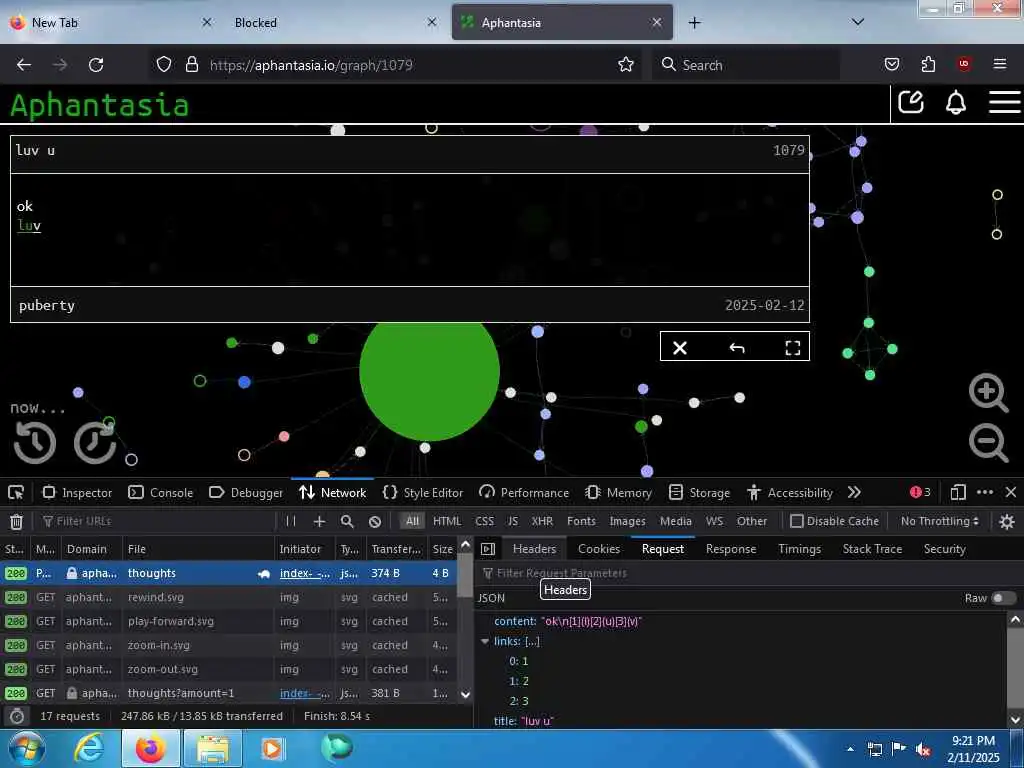
Task: Collapse the request details panel toggle
Action: click(488, 549)
